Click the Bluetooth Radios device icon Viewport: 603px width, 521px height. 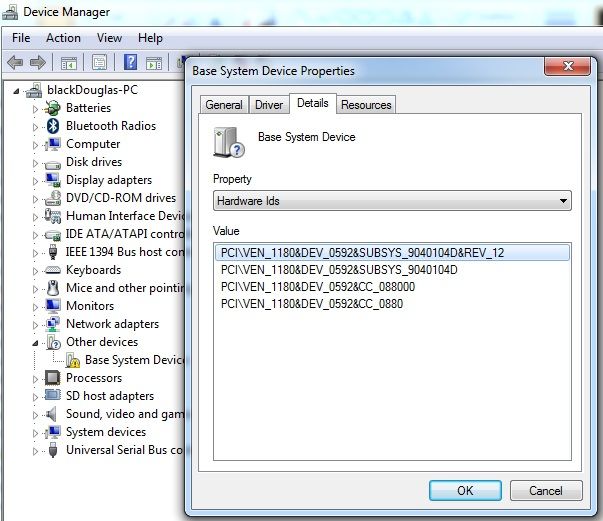(53, 126)
